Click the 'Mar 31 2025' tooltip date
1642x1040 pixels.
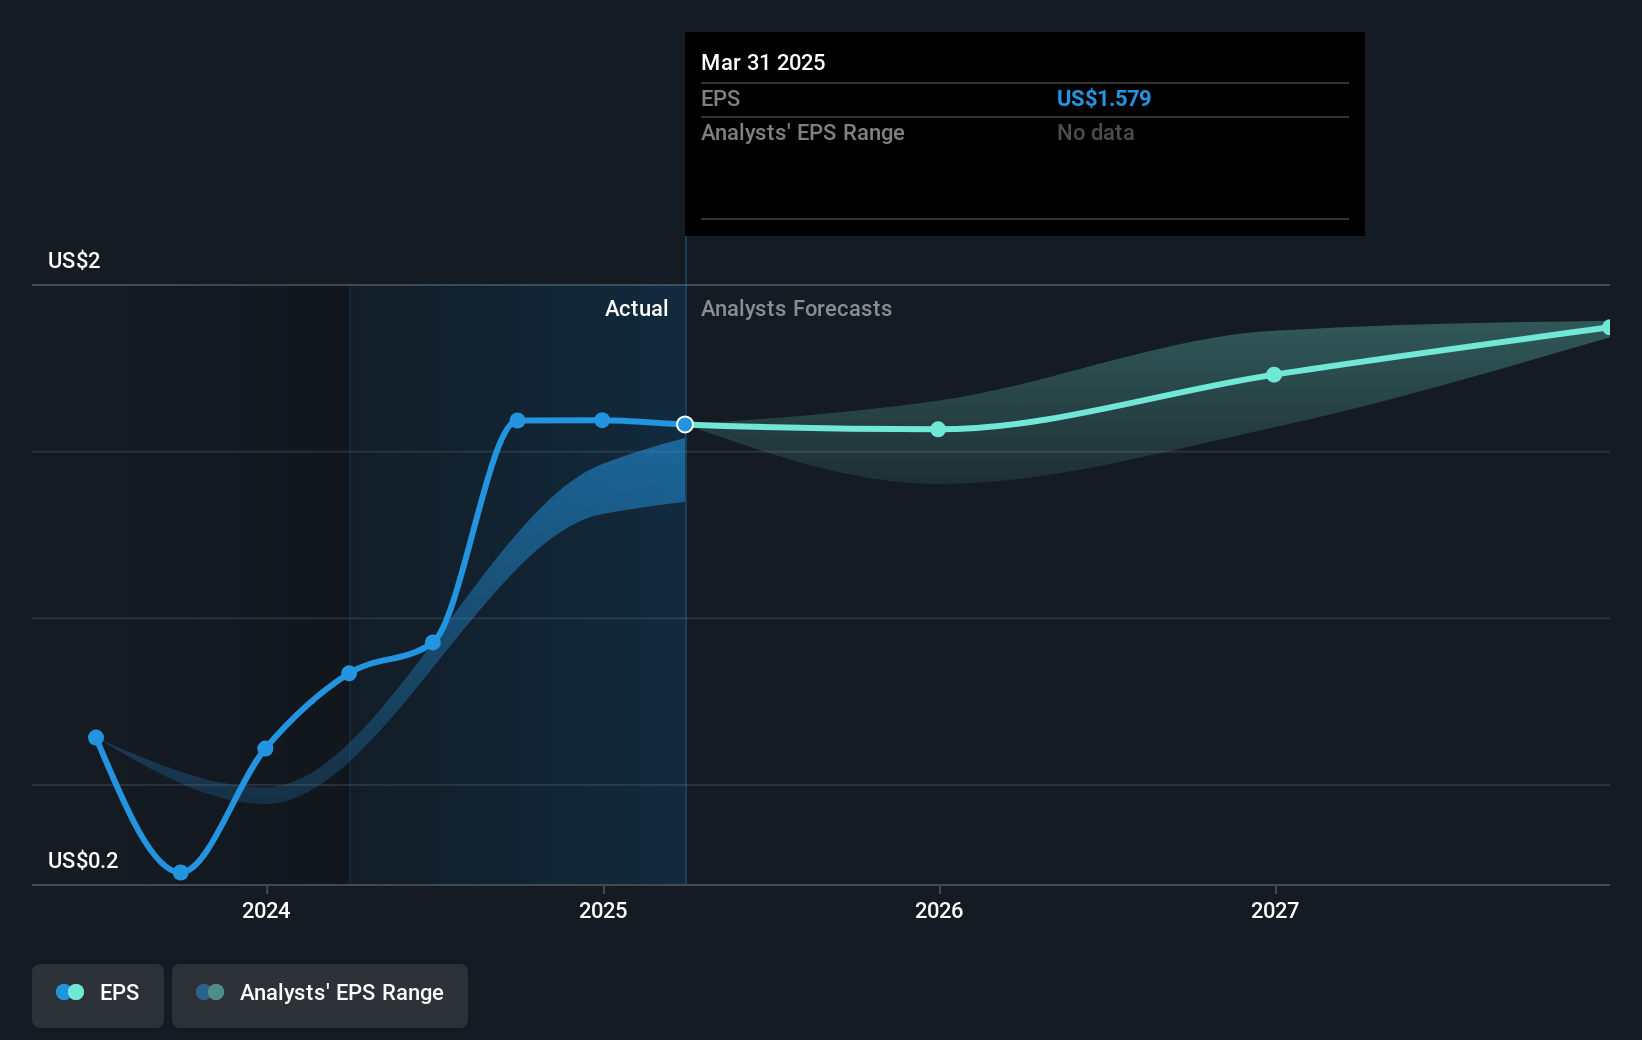pos(763,62)
